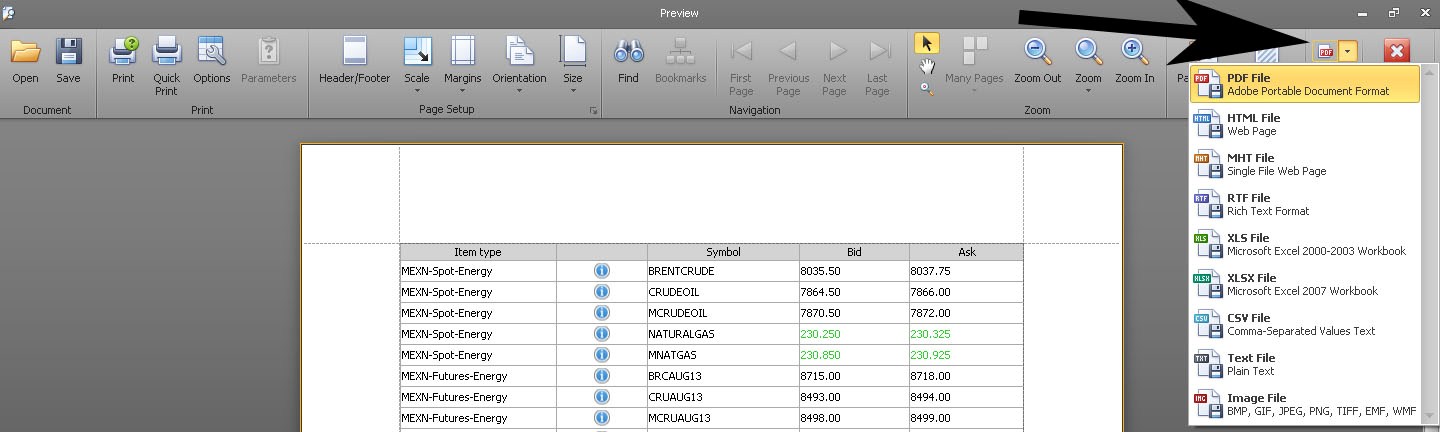1440x432 pixels.
Task: Click the Page Setup dialog launcher
Action: pos(593,110)
